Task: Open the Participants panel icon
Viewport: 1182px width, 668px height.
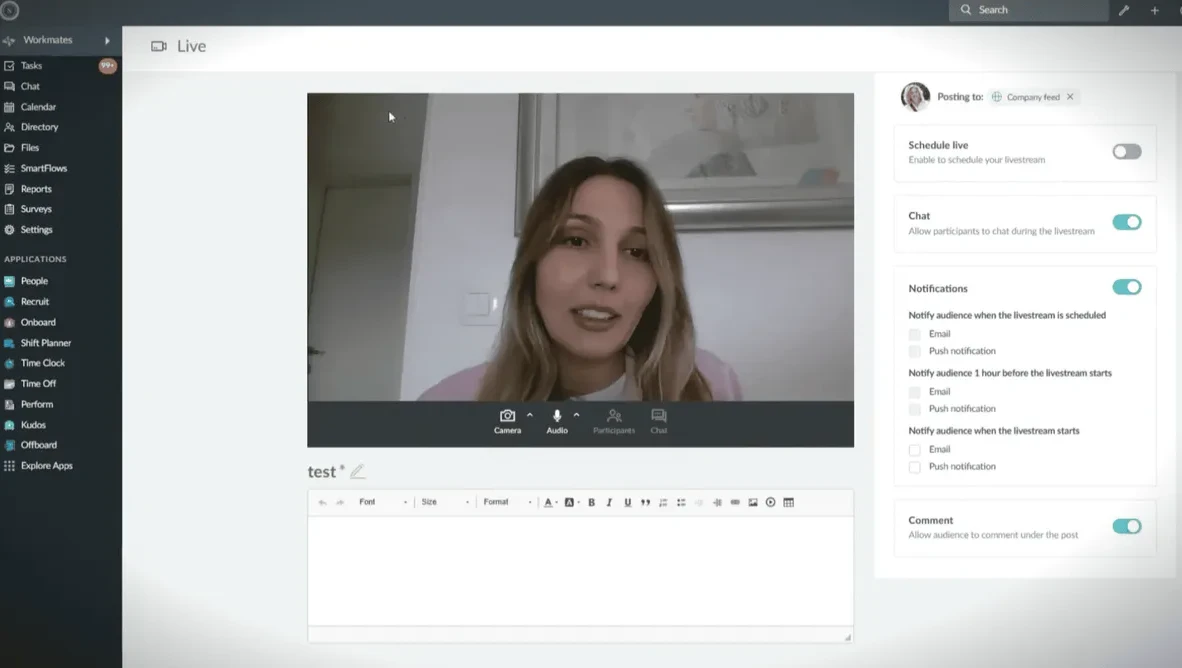Action: click(x=614, y=415)
